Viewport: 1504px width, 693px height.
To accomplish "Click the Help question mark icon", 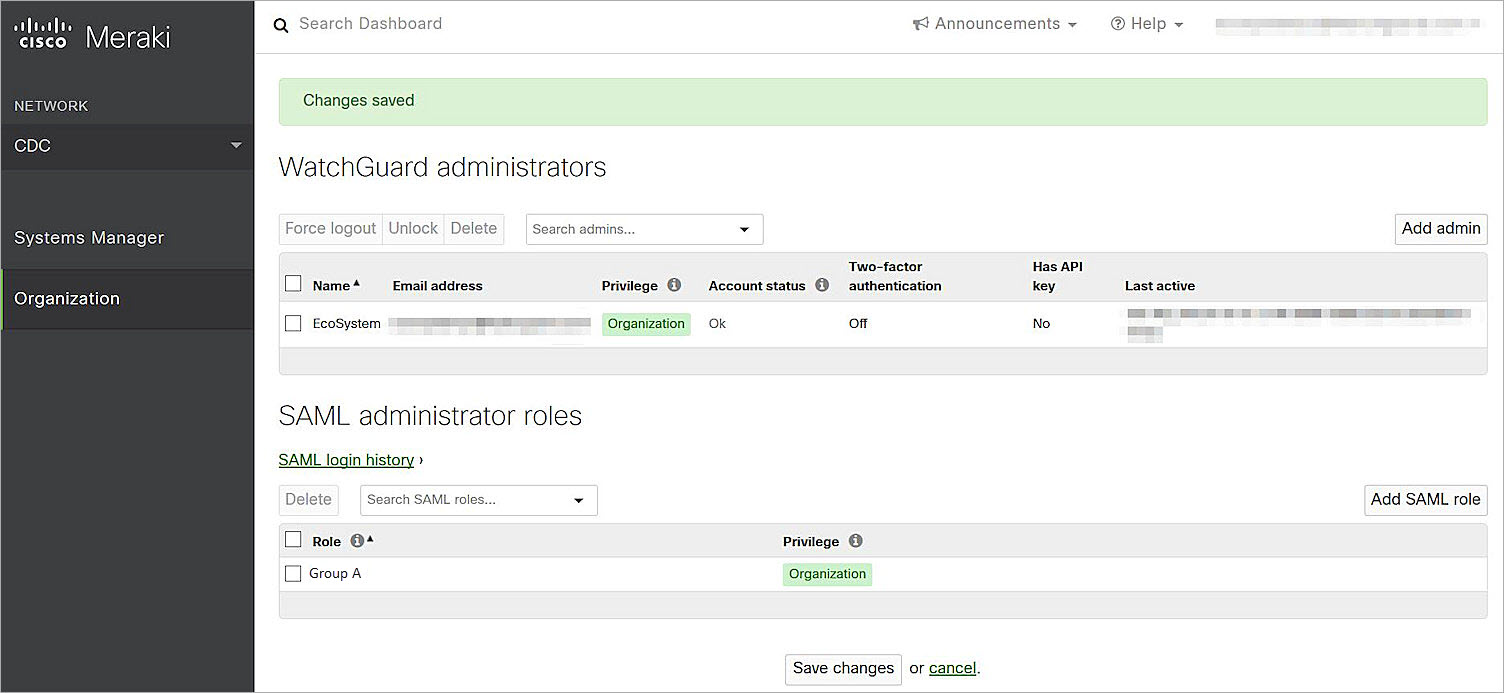I will pyautogui.click(x=1118, y=23).
